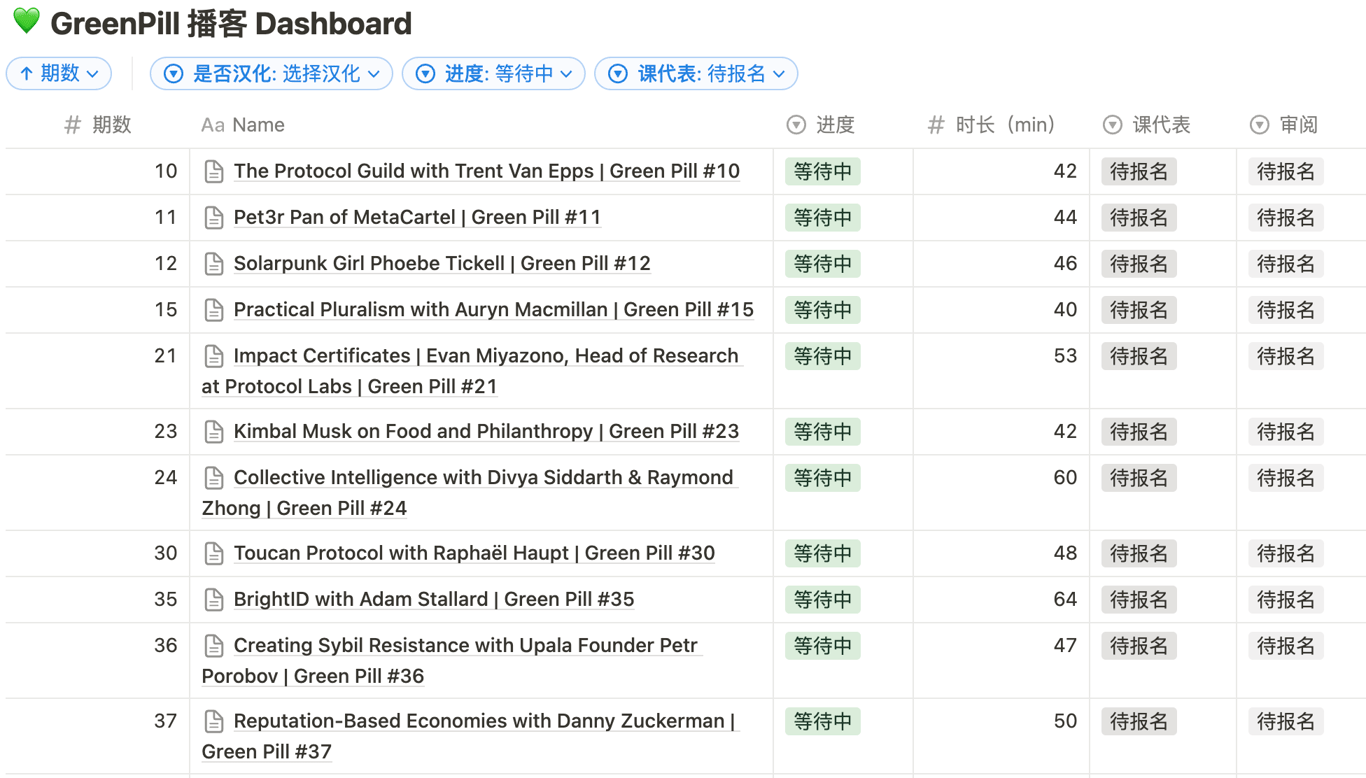The height and width of the screenshot is (778, 1366).
Task: Click page icon beside Practical Pluralism row
Action: (214, 310)
